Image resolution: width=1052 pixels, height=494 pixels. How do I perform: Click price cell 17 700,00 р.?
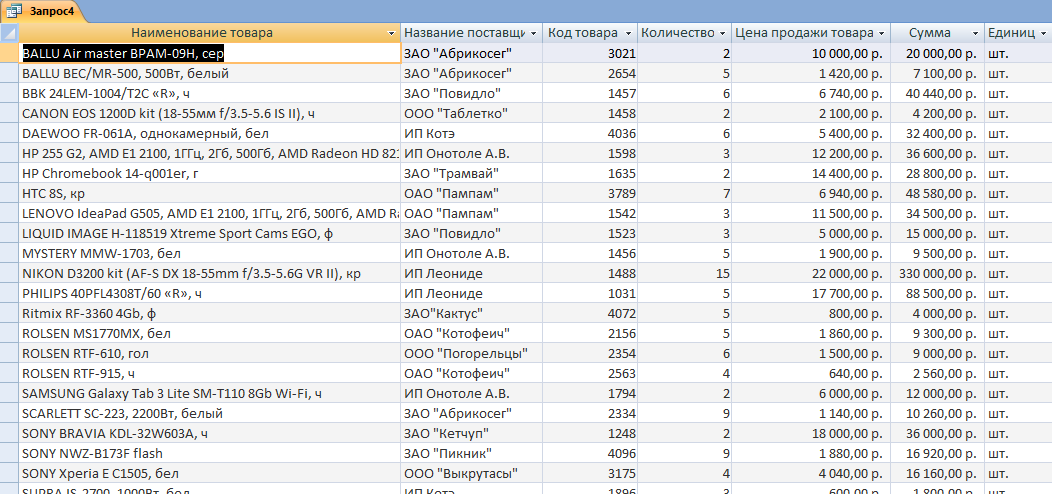click(x=811, y=293)
